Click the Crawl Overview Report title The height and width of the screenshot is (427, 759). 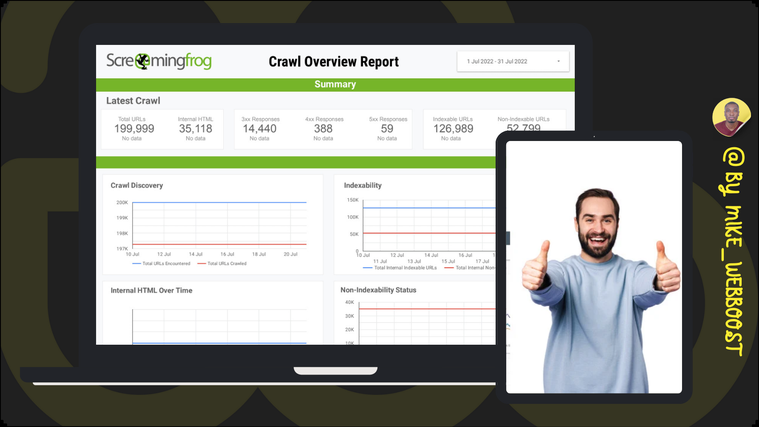[334, 61]
